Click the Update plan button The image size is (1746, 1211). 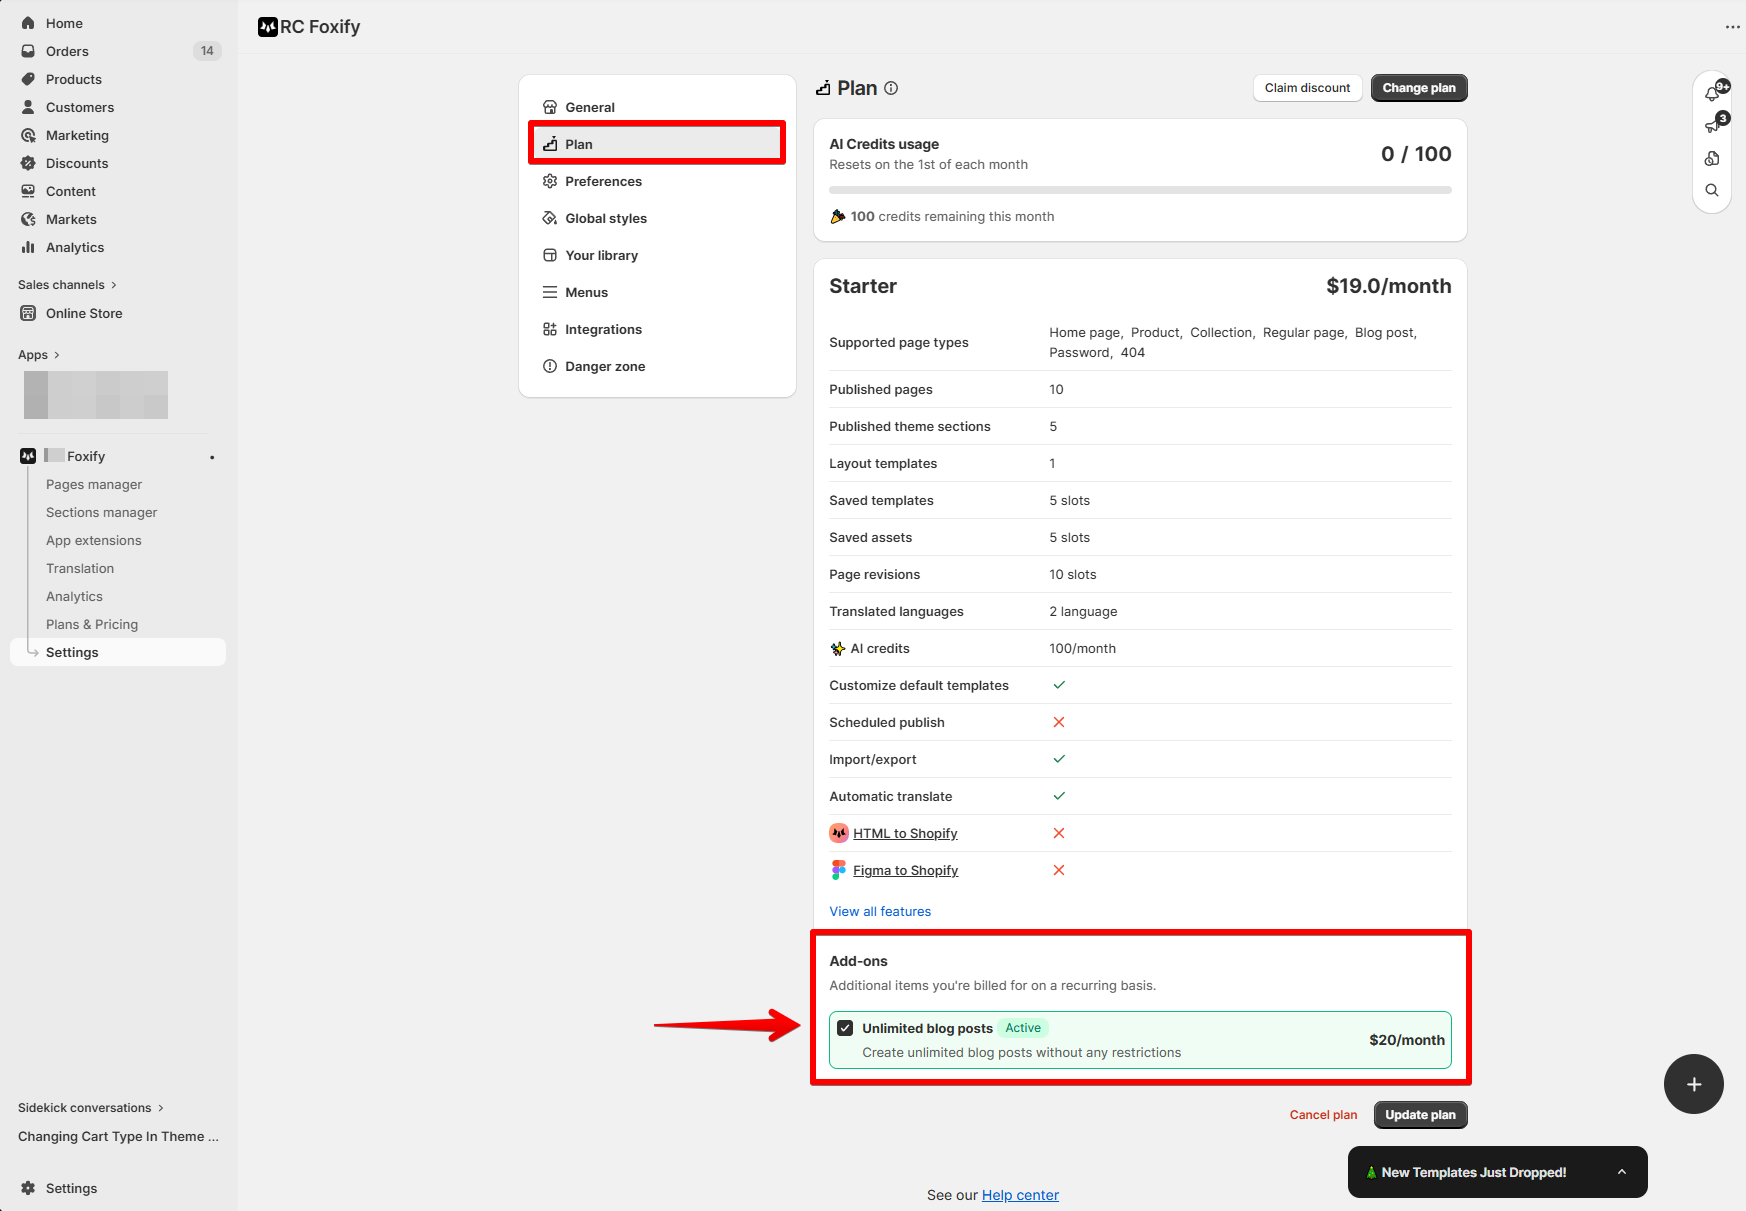(1420, 1115)
